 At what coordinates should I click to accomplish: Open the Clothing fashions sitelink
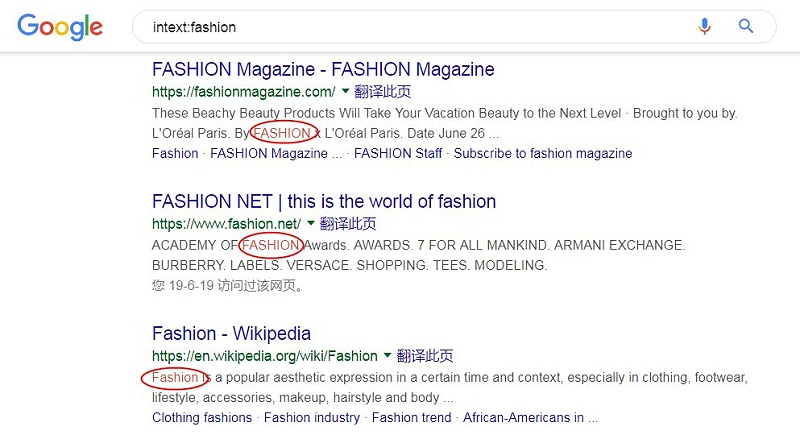click(202, 418)
